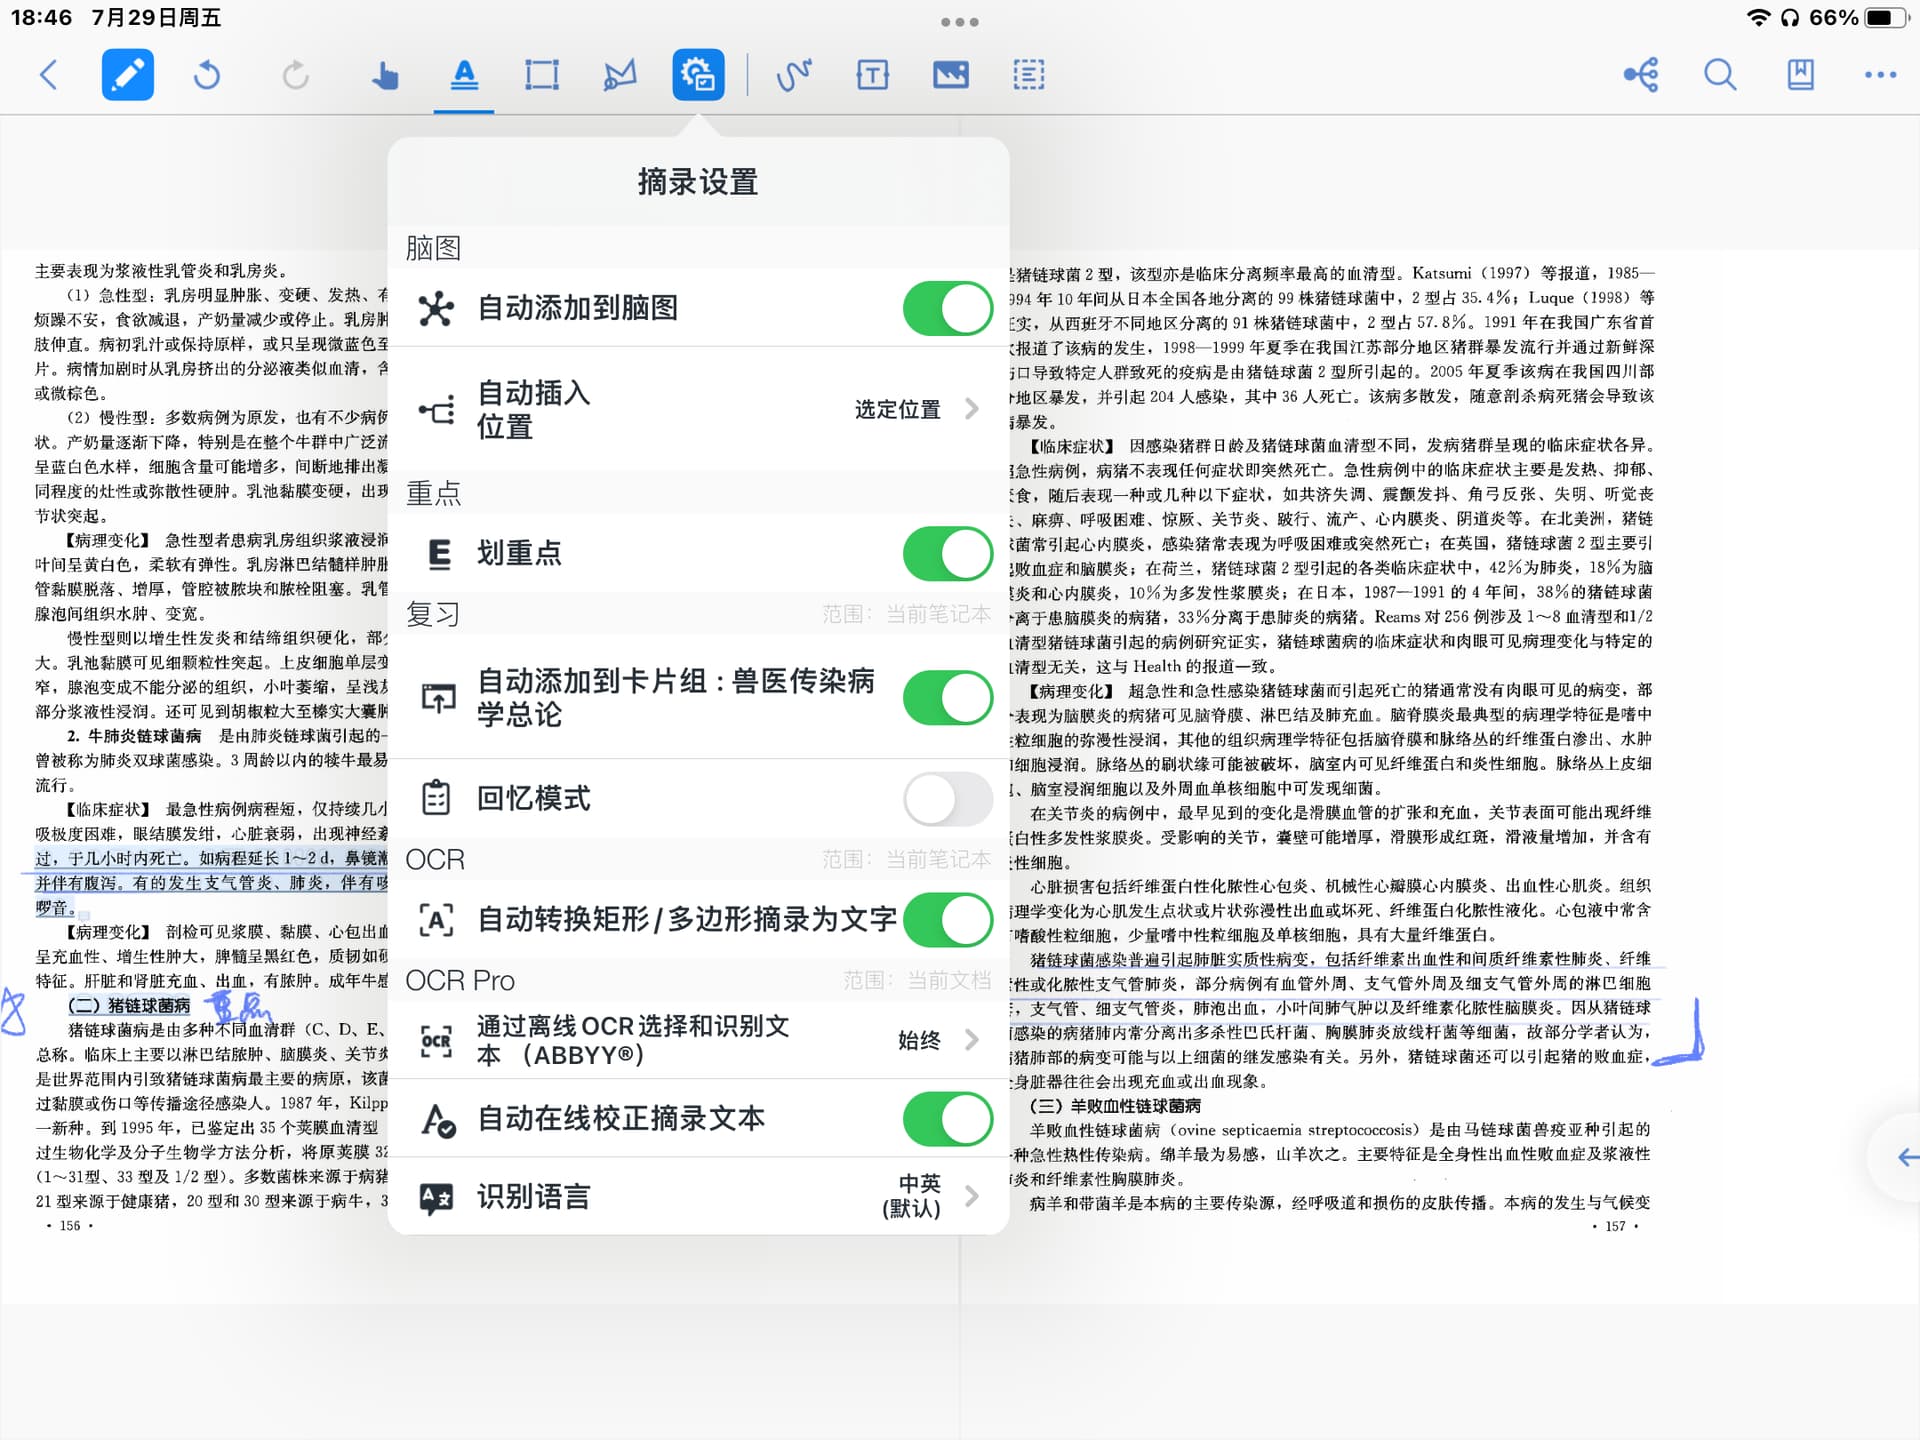Redo the last undone action
The width and height of the screenshot is (1920, 1440).
(295, 75)
